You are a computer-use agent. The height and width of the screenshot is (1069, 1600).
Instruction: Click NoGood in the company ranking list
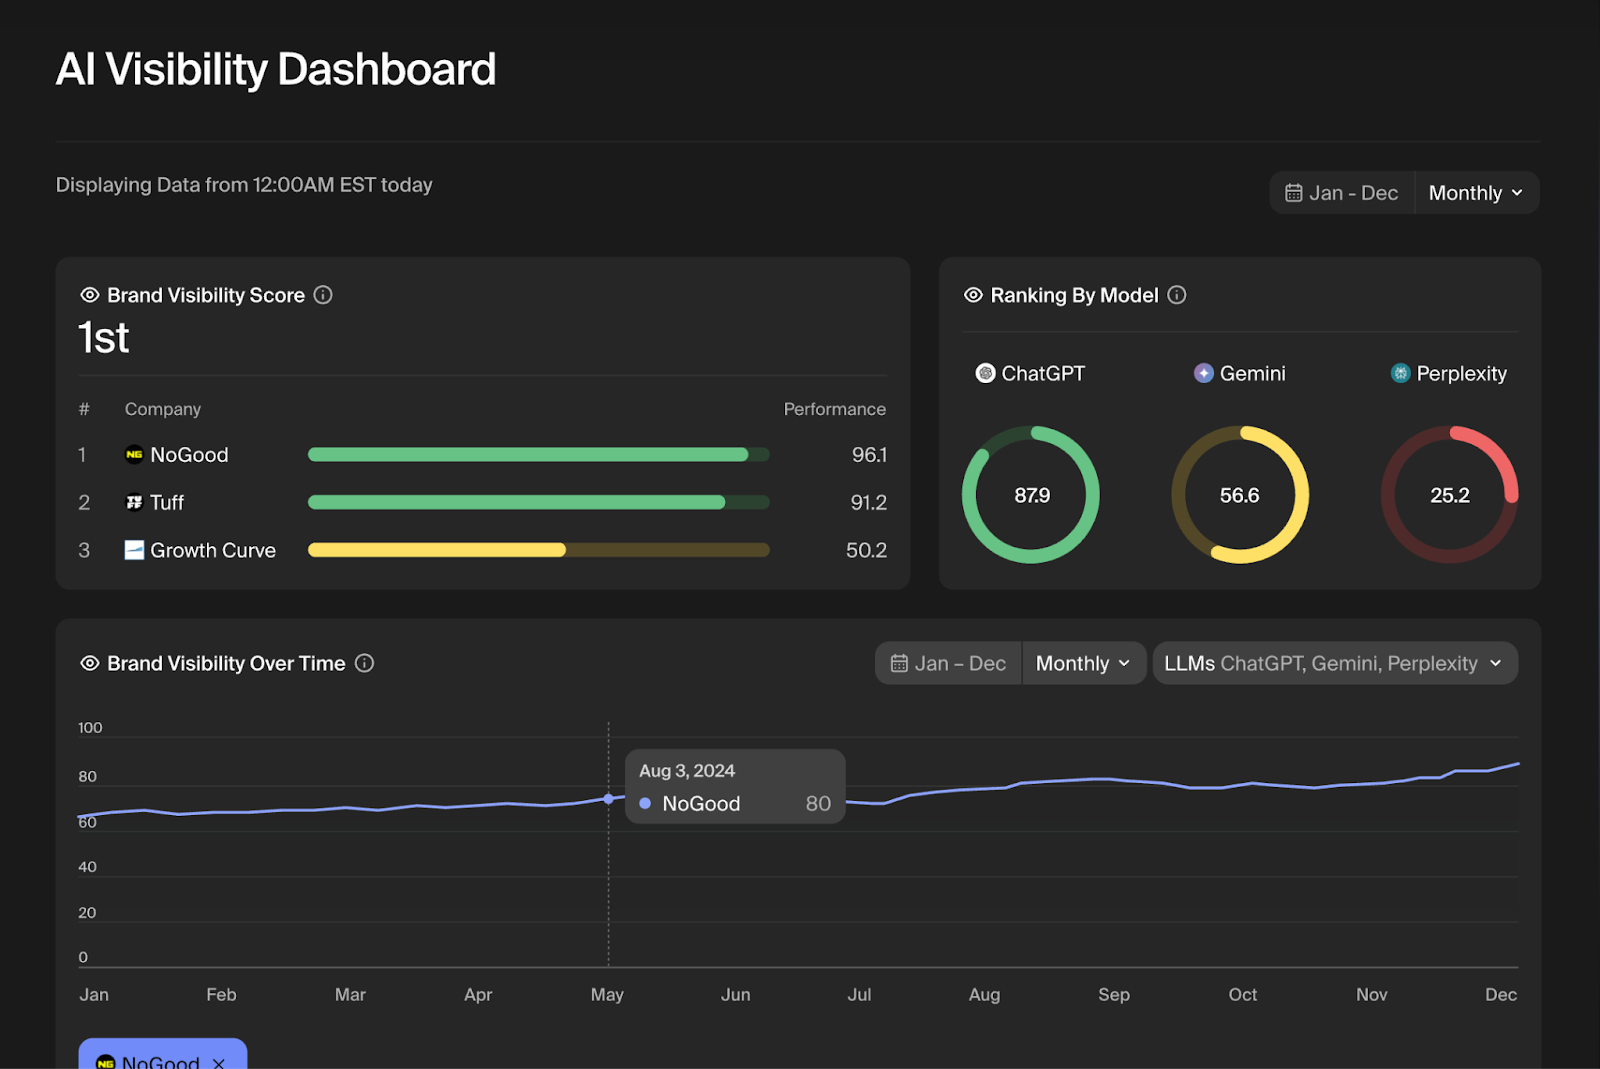pos(189,455)
